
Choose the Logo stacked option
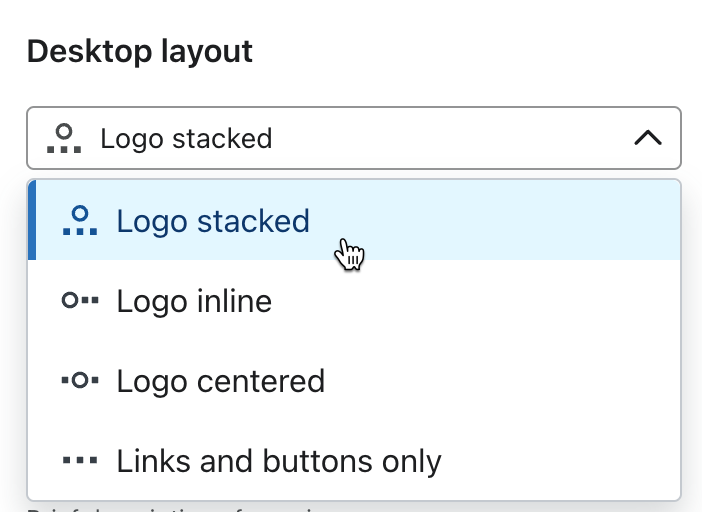coord(354,220)
